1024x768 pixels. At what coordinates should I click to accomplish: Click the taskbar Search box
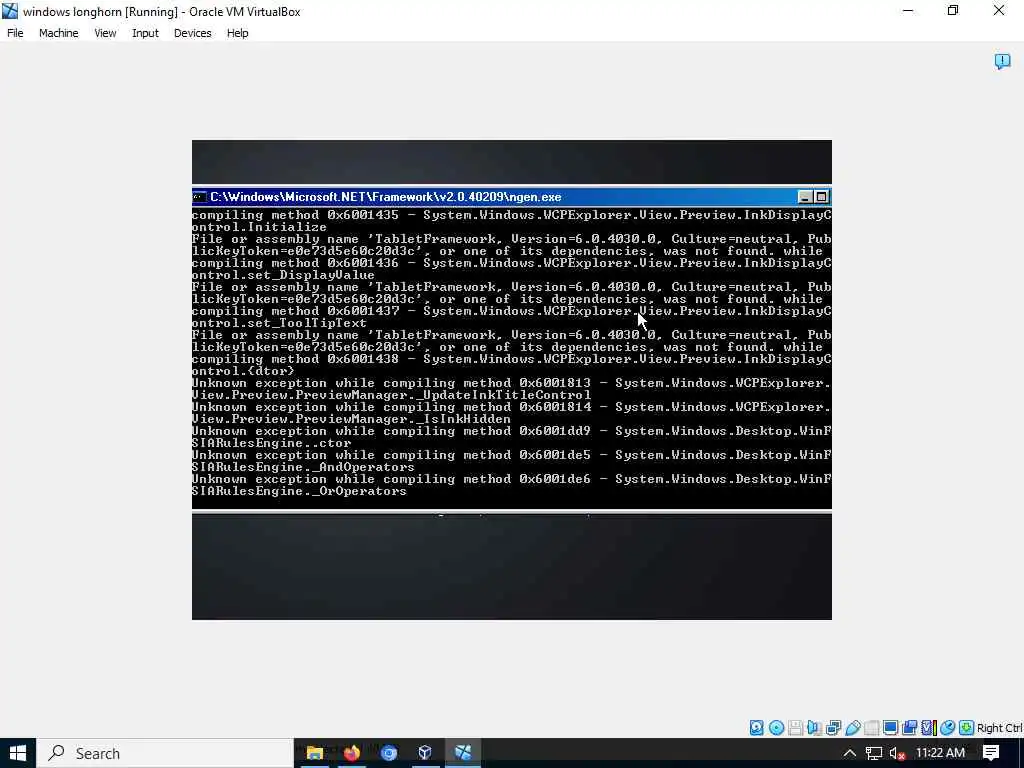click(165, 753)
